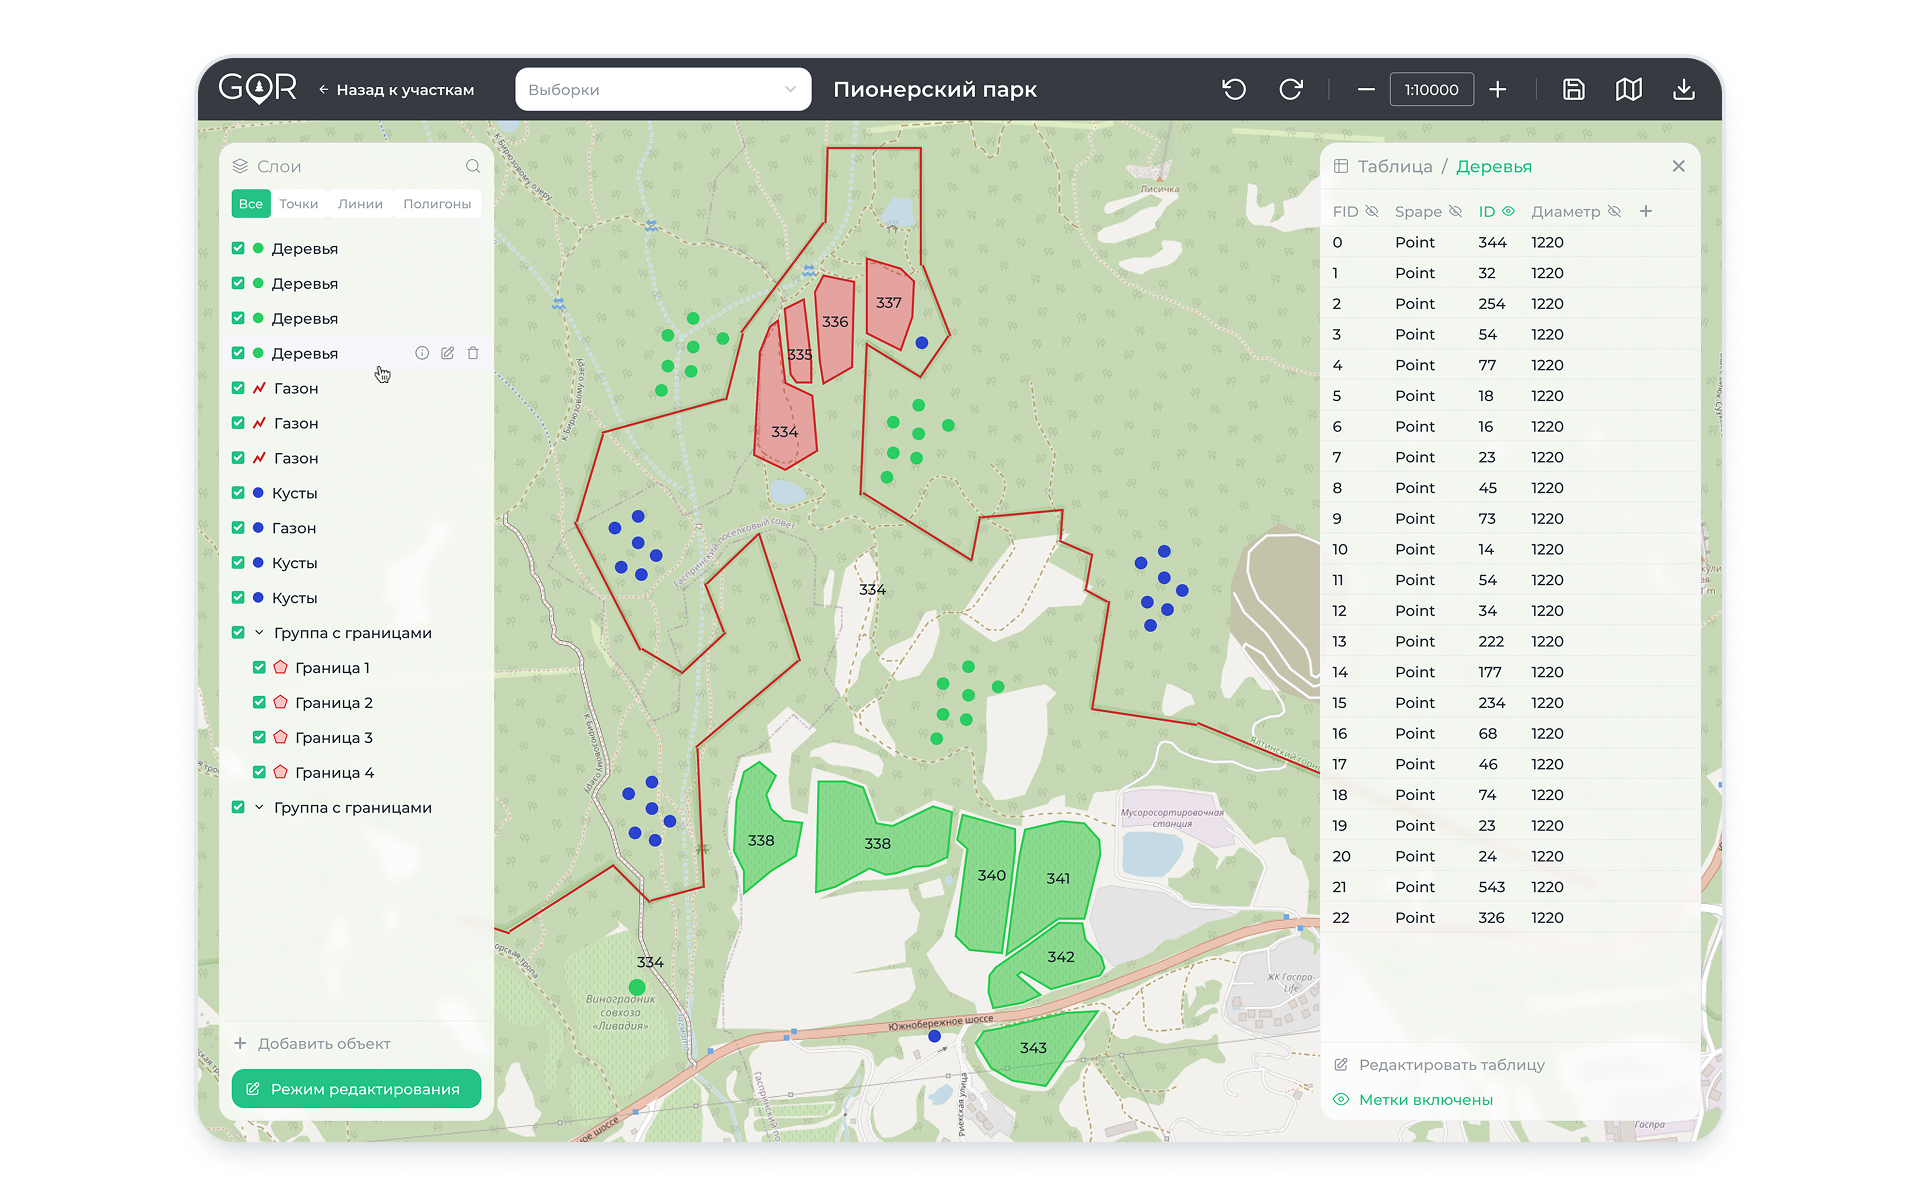Select the Полигоны layer filter tab

[x=437, y=204]
